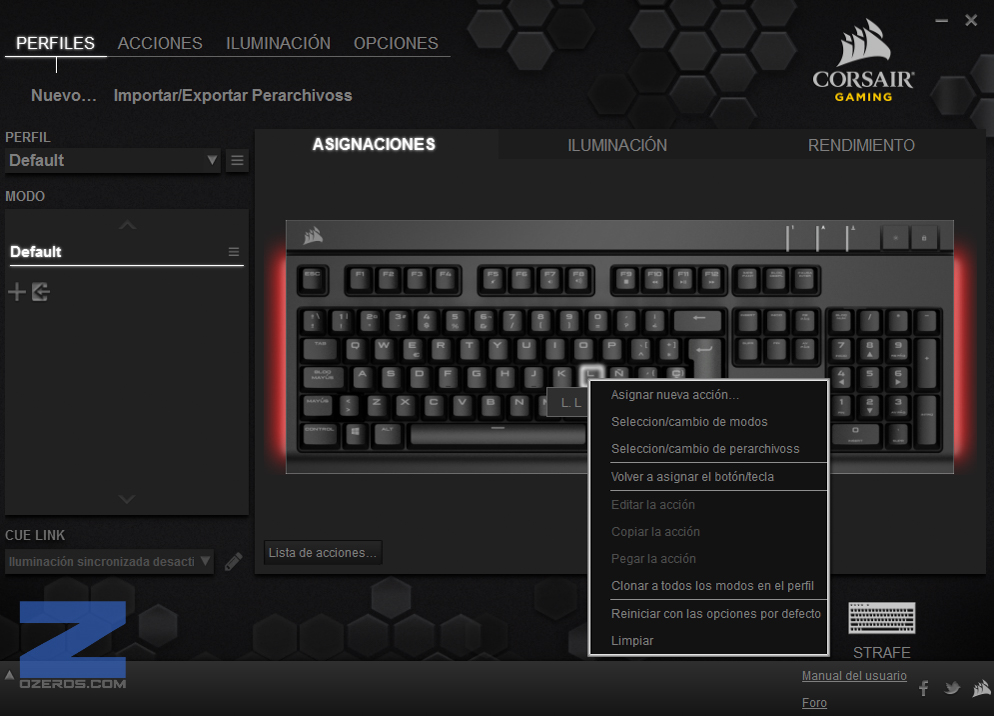This screenshot has height=716, width=994.
Task: Open the Facebook icon link
Action: pyautogui.click(x=924, y=688)
